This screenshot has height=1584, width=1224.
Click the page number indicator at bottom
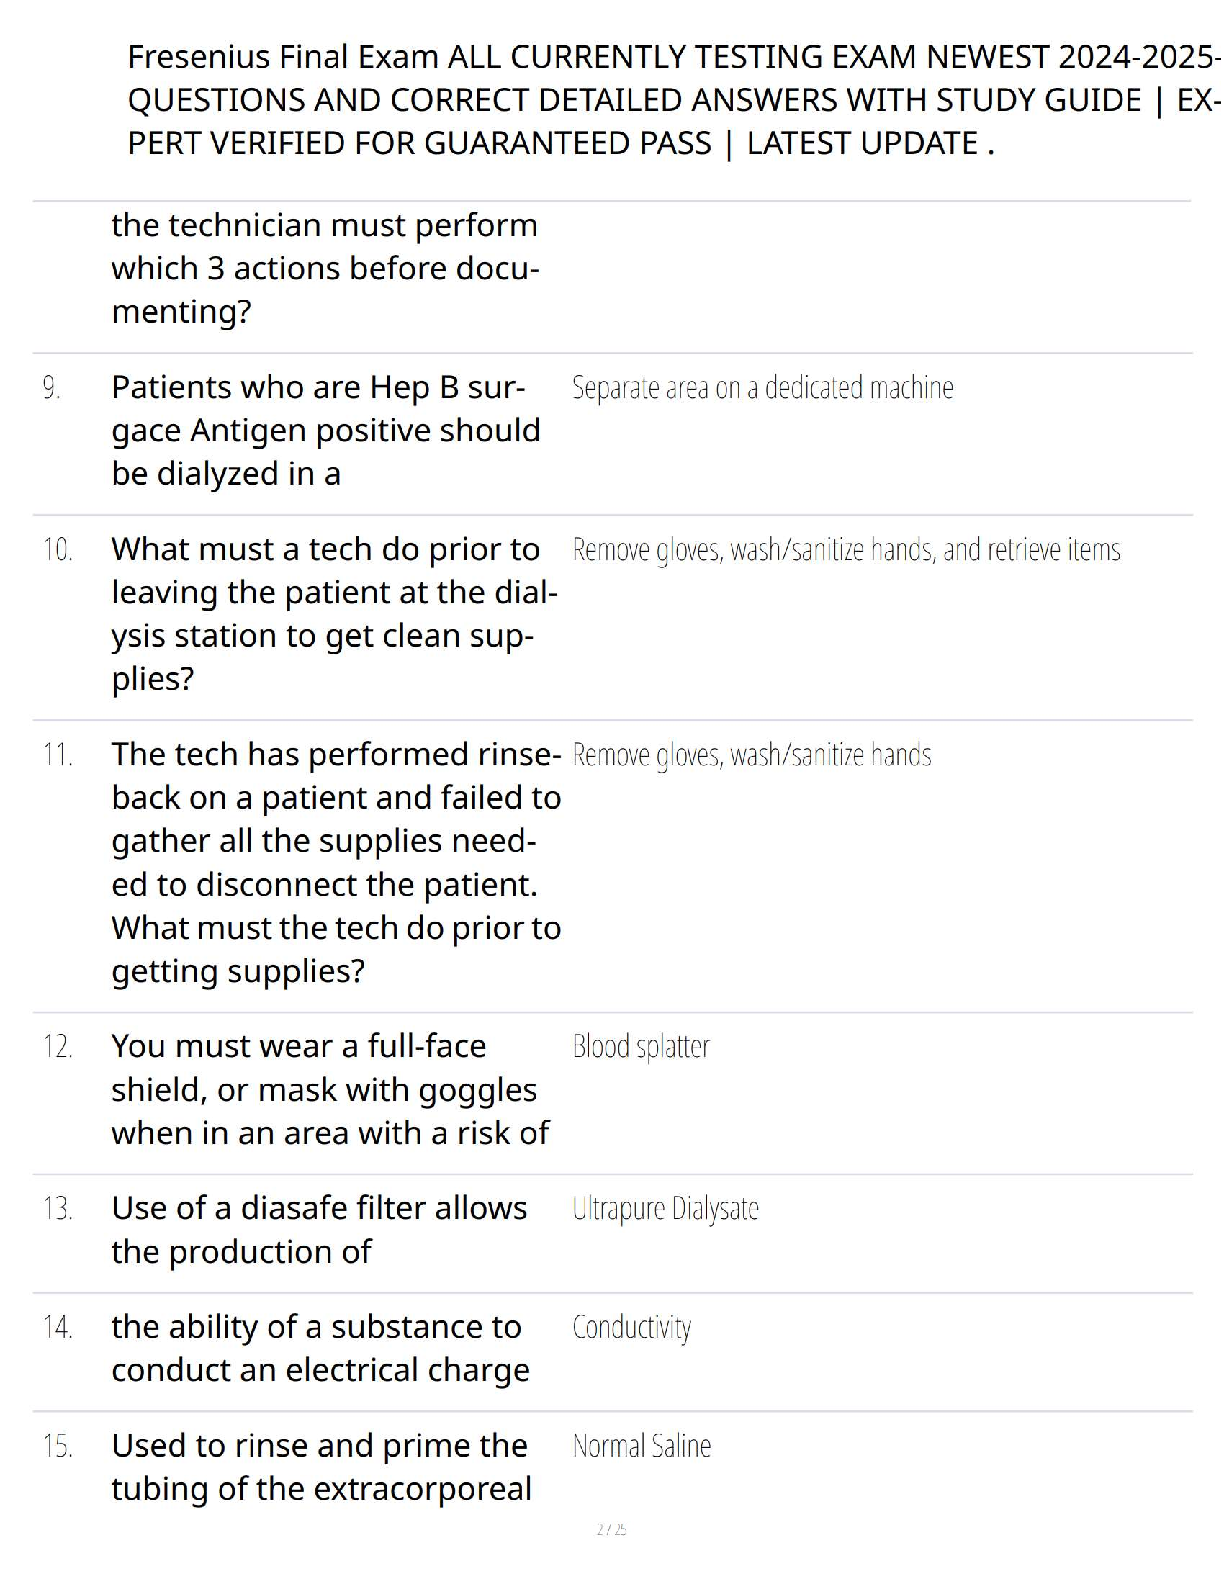tap(611, 1529)
